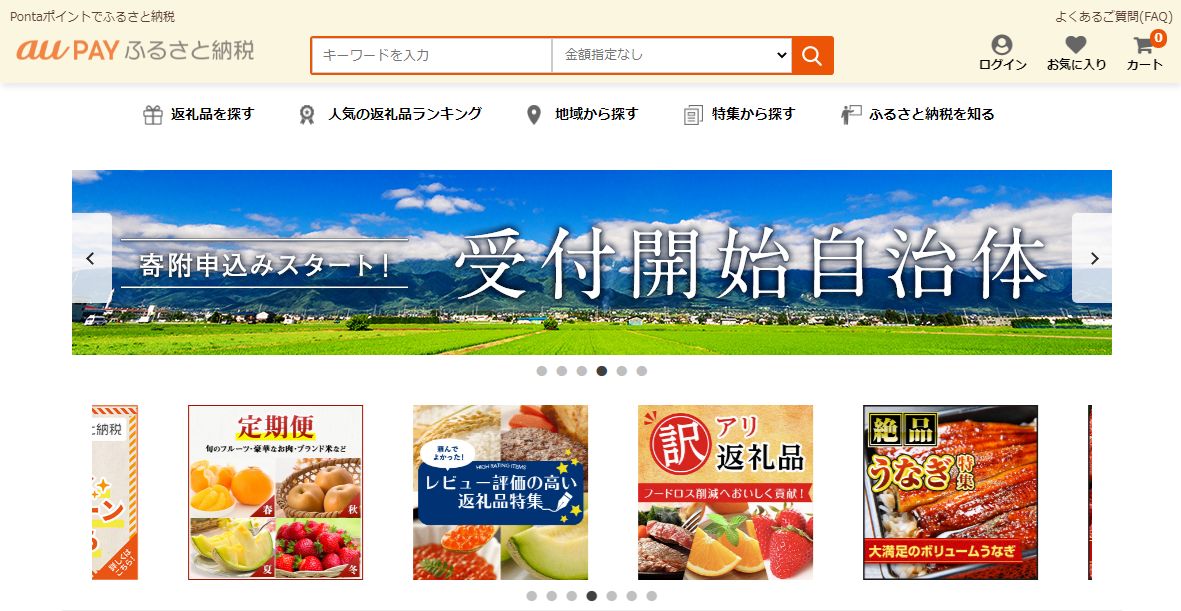1181x611 pixels.
Task: Select the last hero carousel dot
Action: click(x=642, y=371)
